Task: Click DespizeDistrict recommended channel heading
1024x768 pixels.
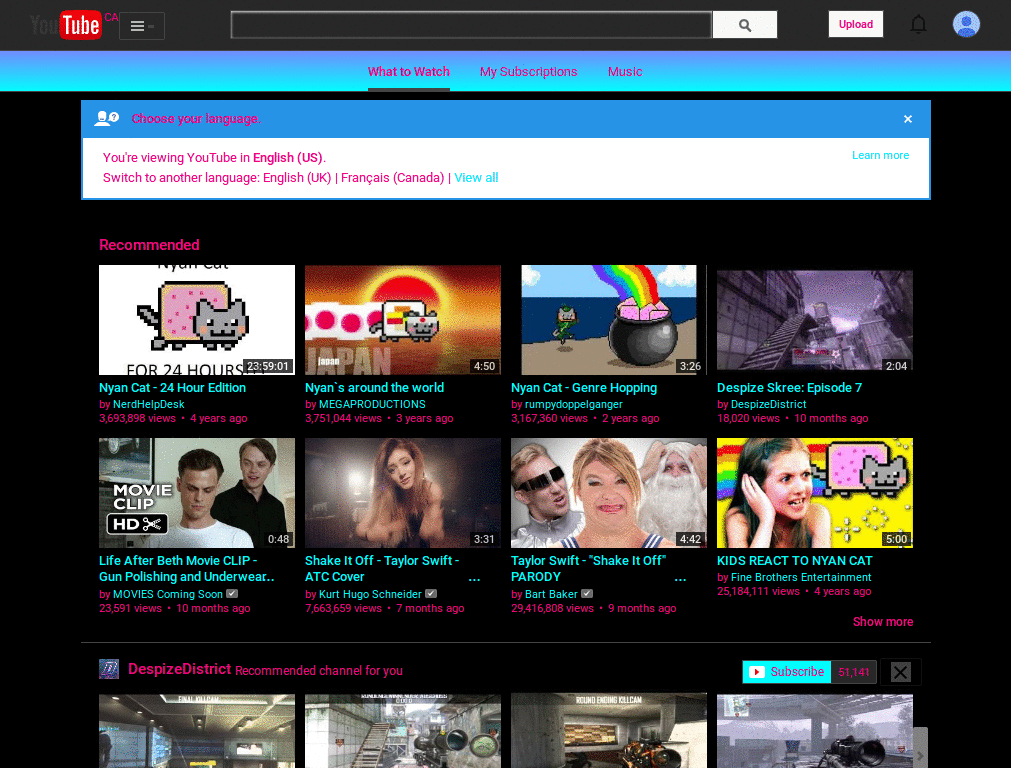Action: 180,669
